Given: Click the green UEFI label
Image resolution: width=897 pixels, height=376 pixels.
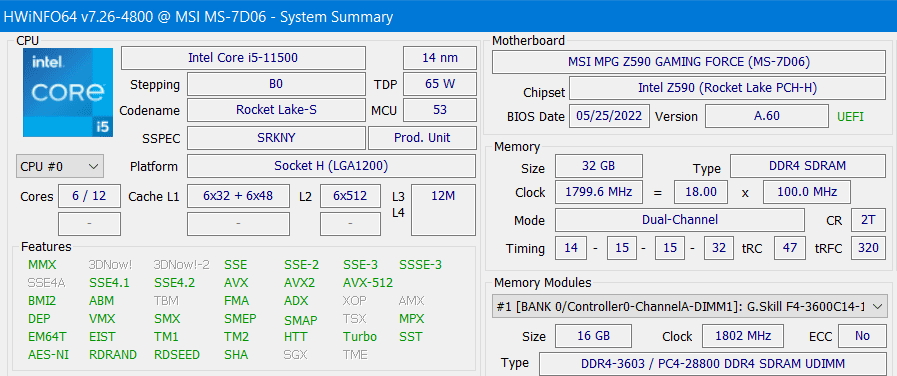Looking at the screenshot, I should coord(851,117).
